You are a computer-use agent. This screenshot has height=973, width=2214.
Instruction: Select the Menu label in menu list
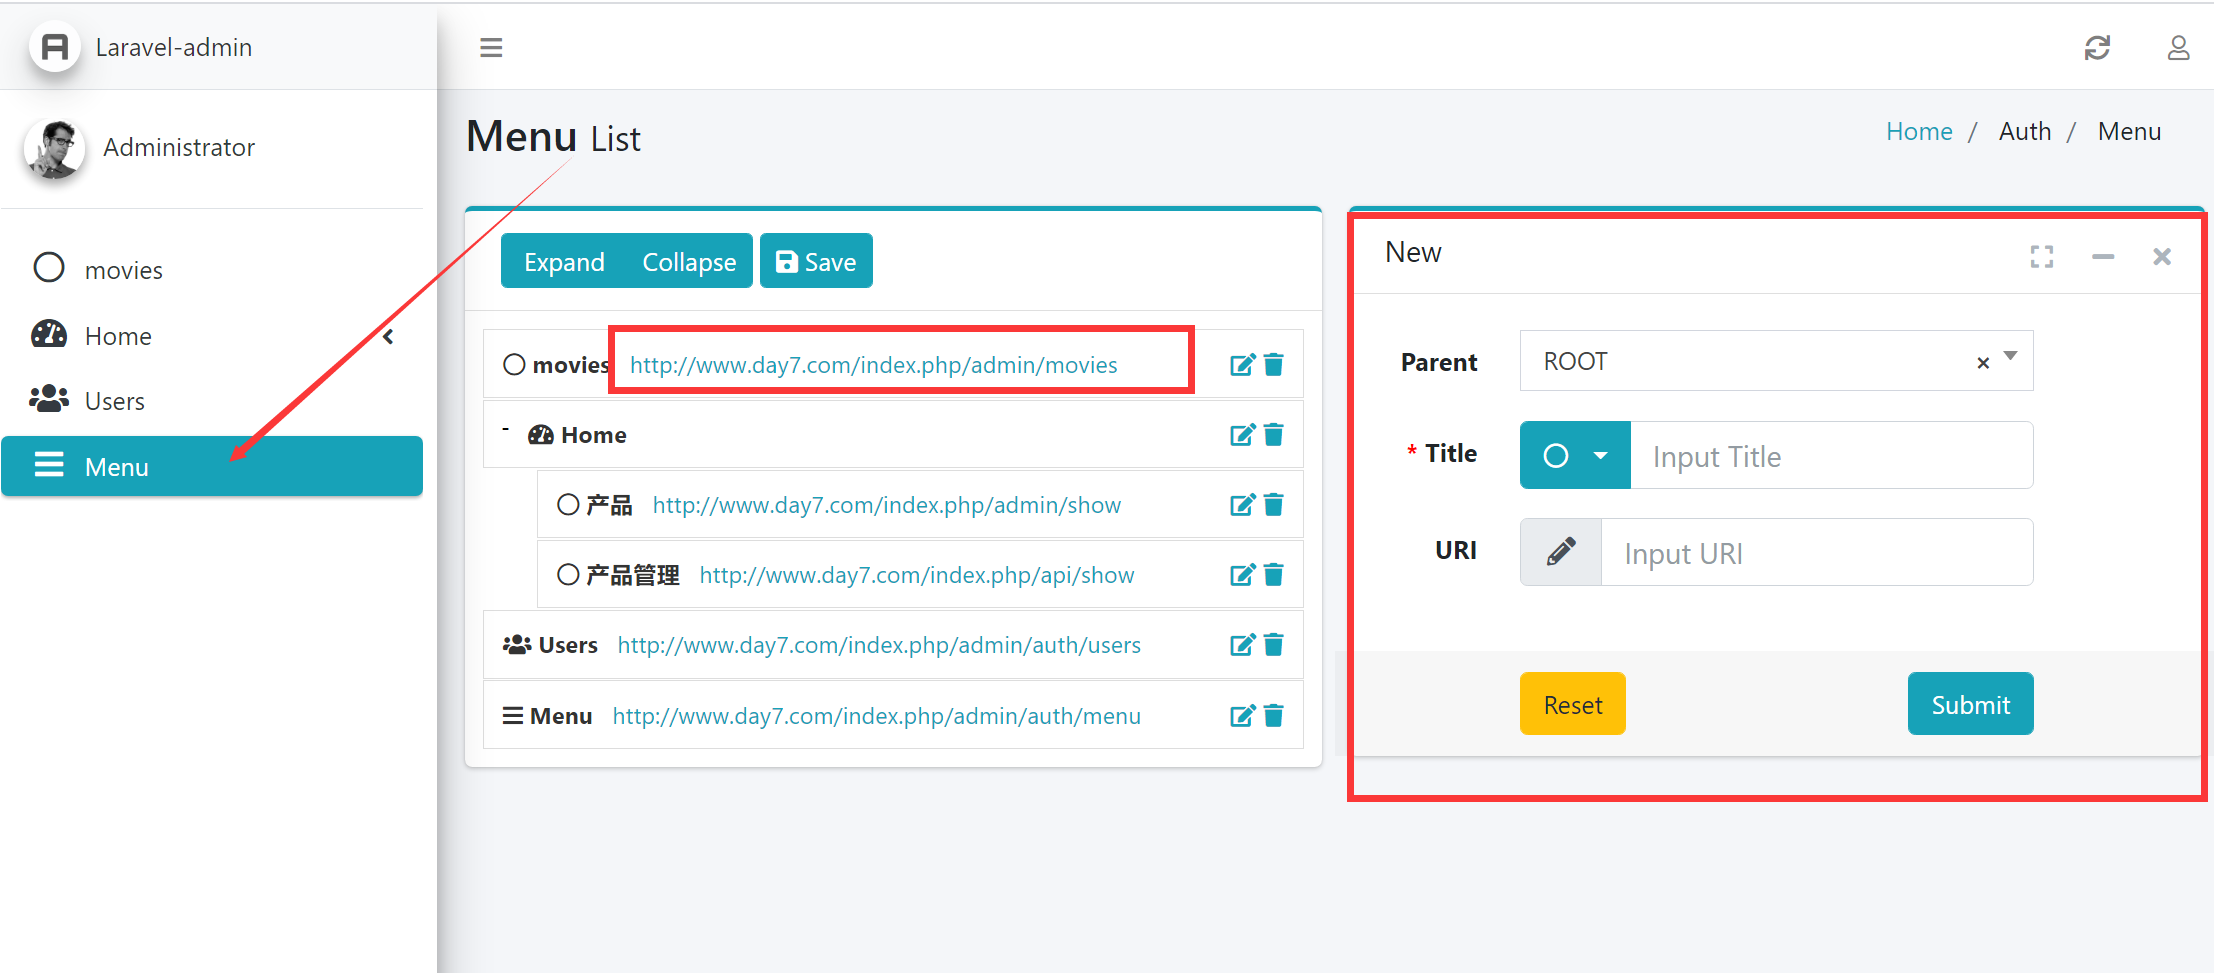[x=561, y=716]
